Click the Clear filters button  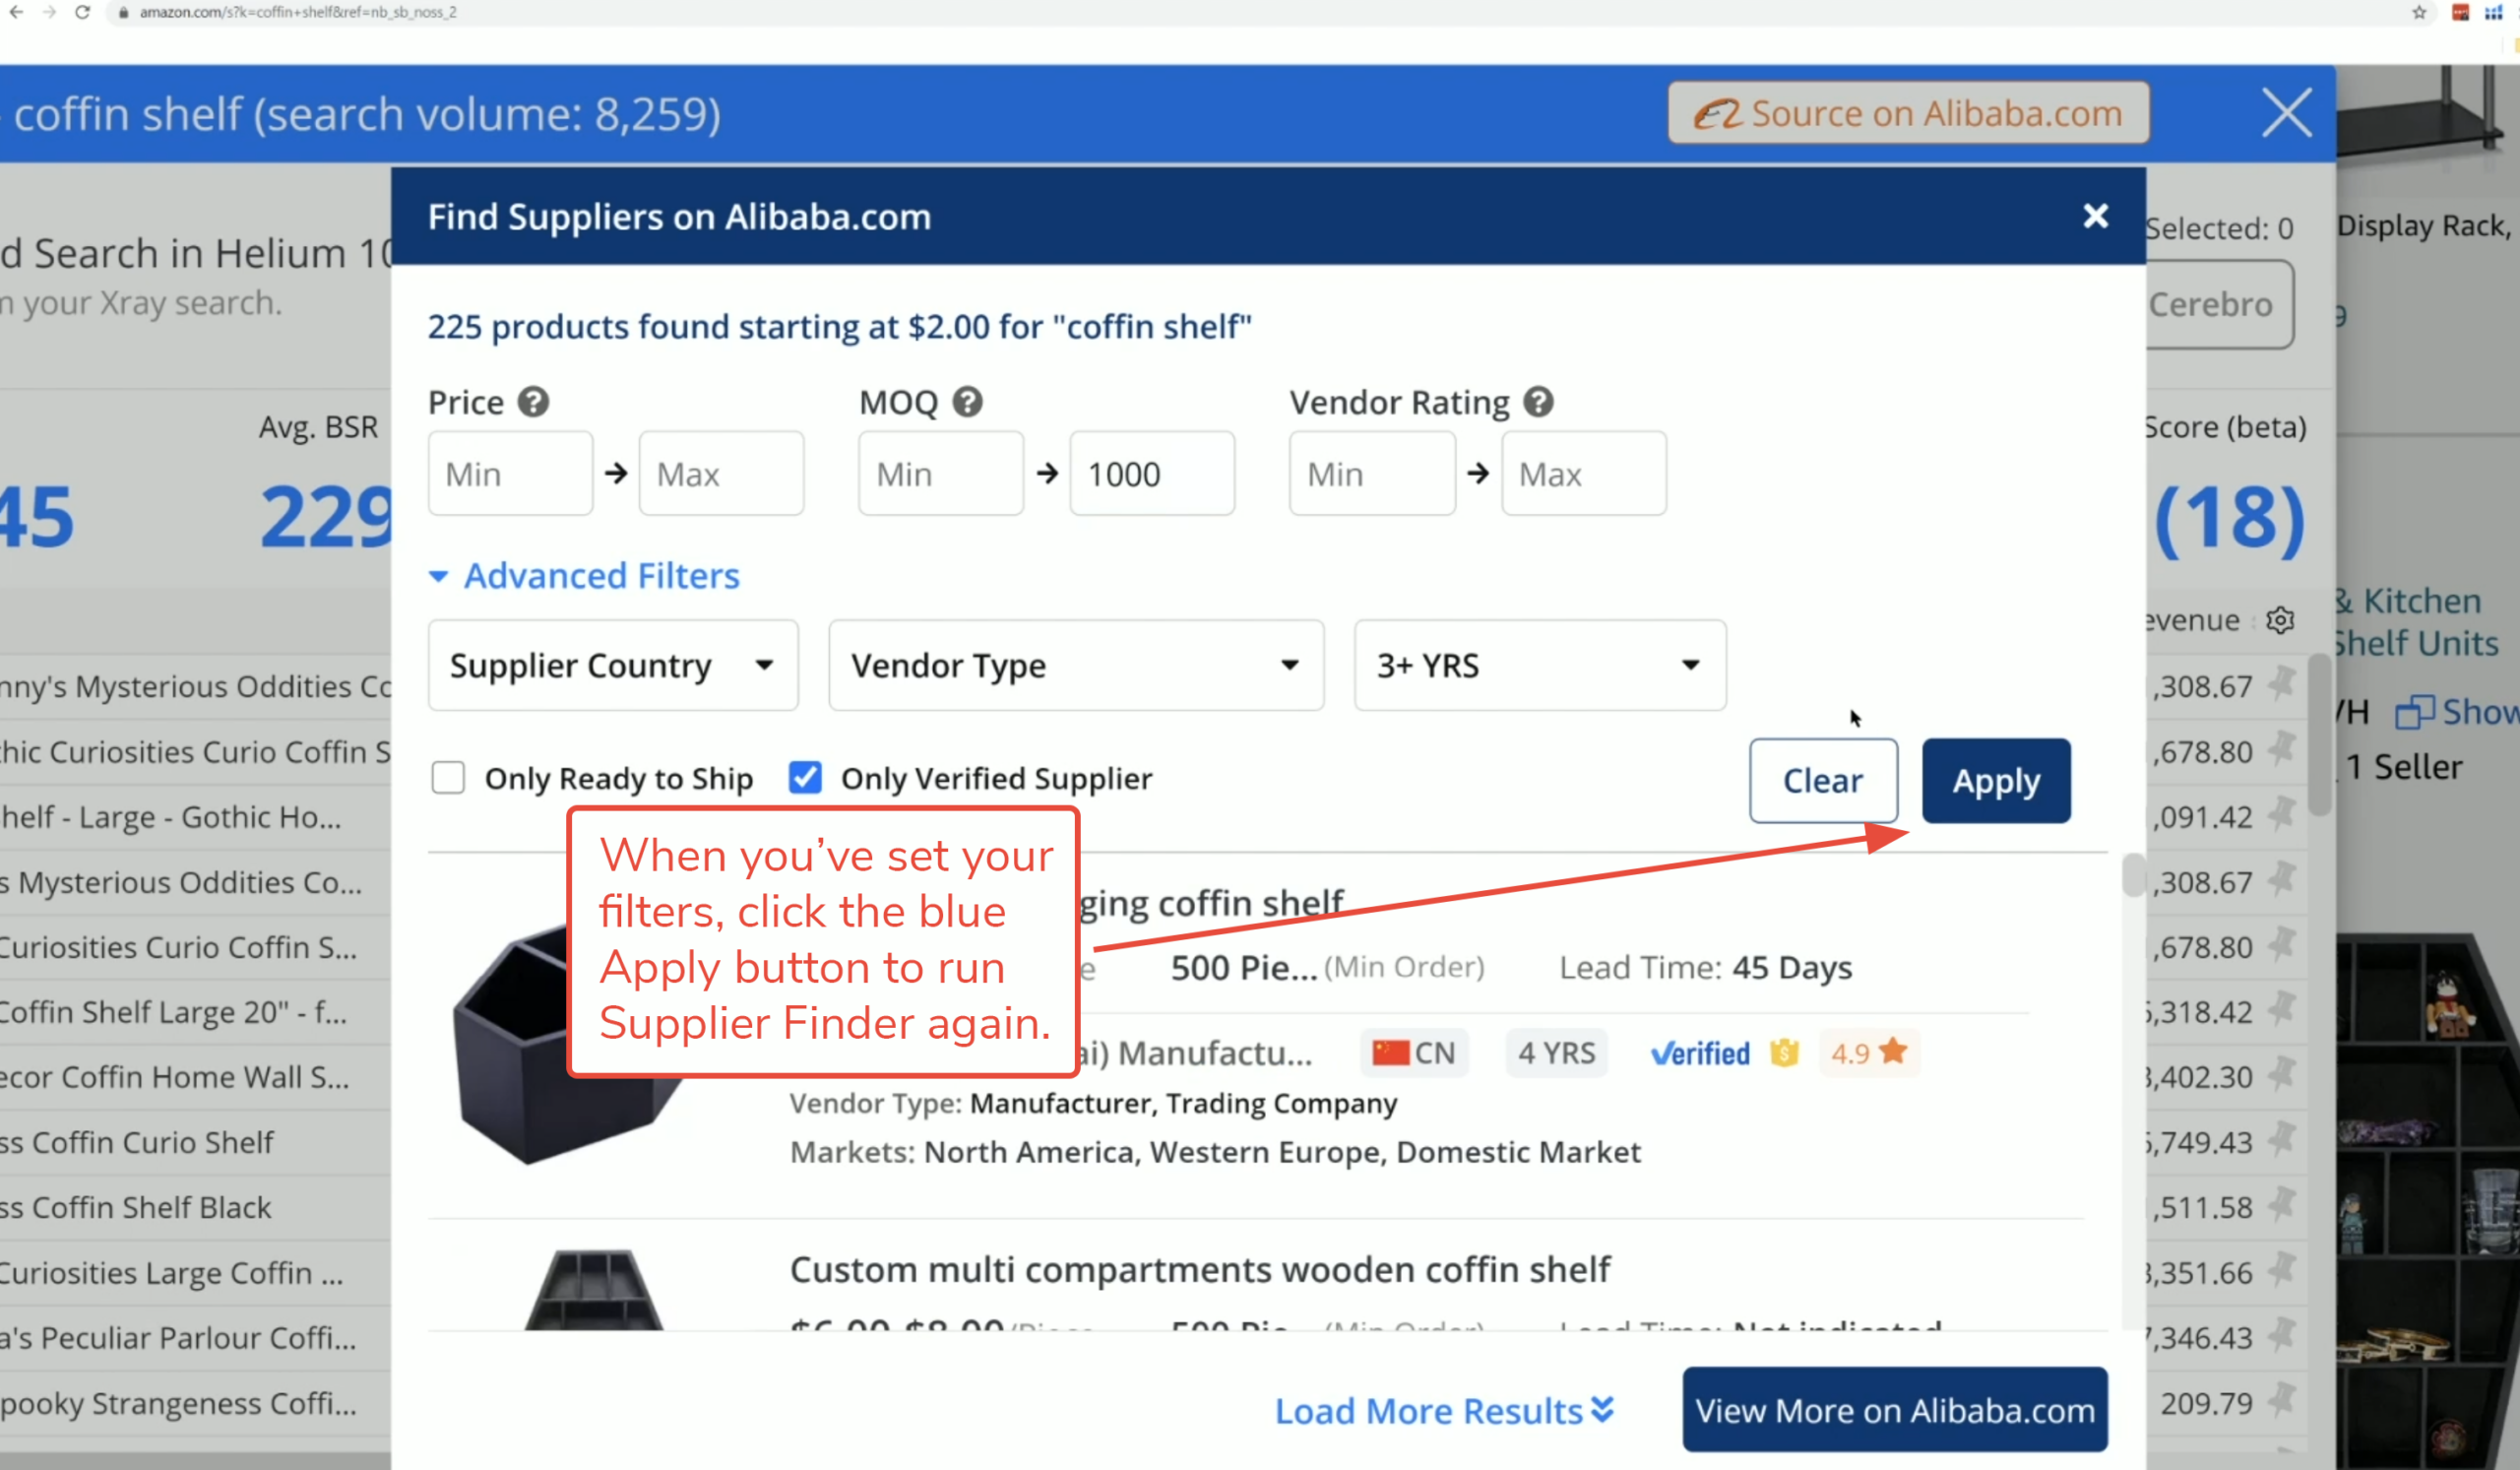coord(1822,781)
